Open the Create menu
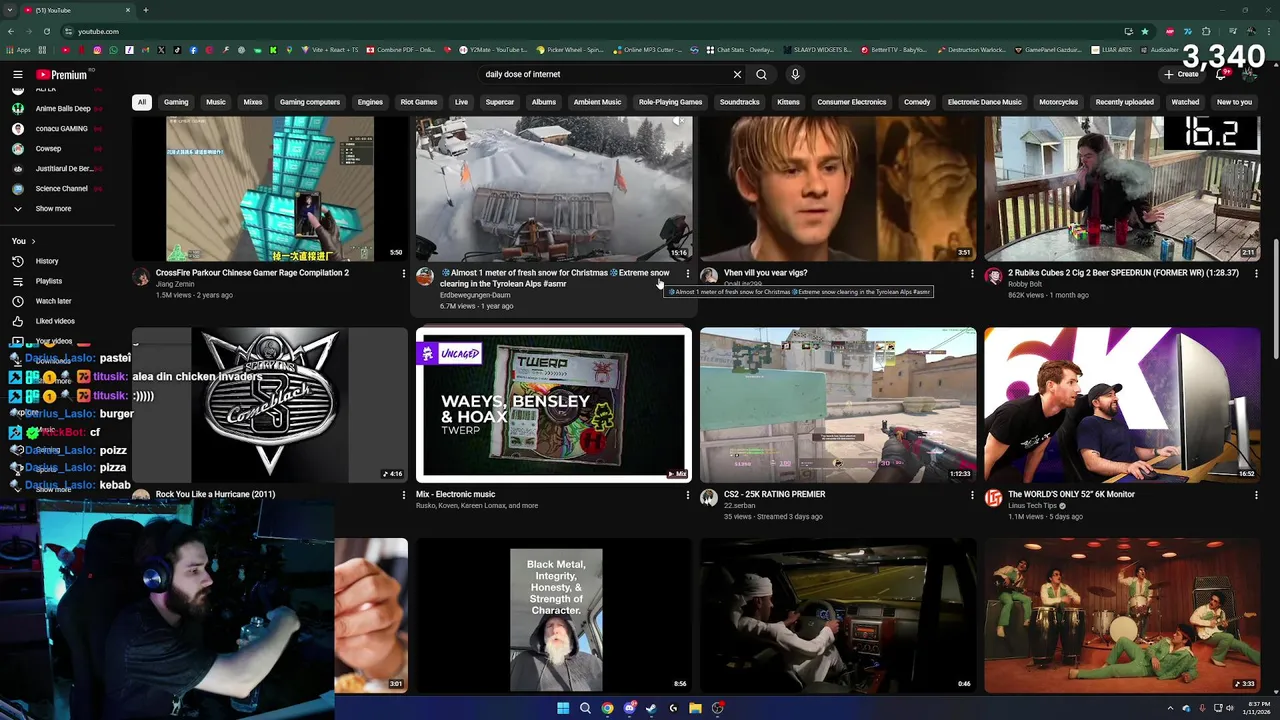Viewport: 1280px width, 720px height. [x=1181, y=74]
